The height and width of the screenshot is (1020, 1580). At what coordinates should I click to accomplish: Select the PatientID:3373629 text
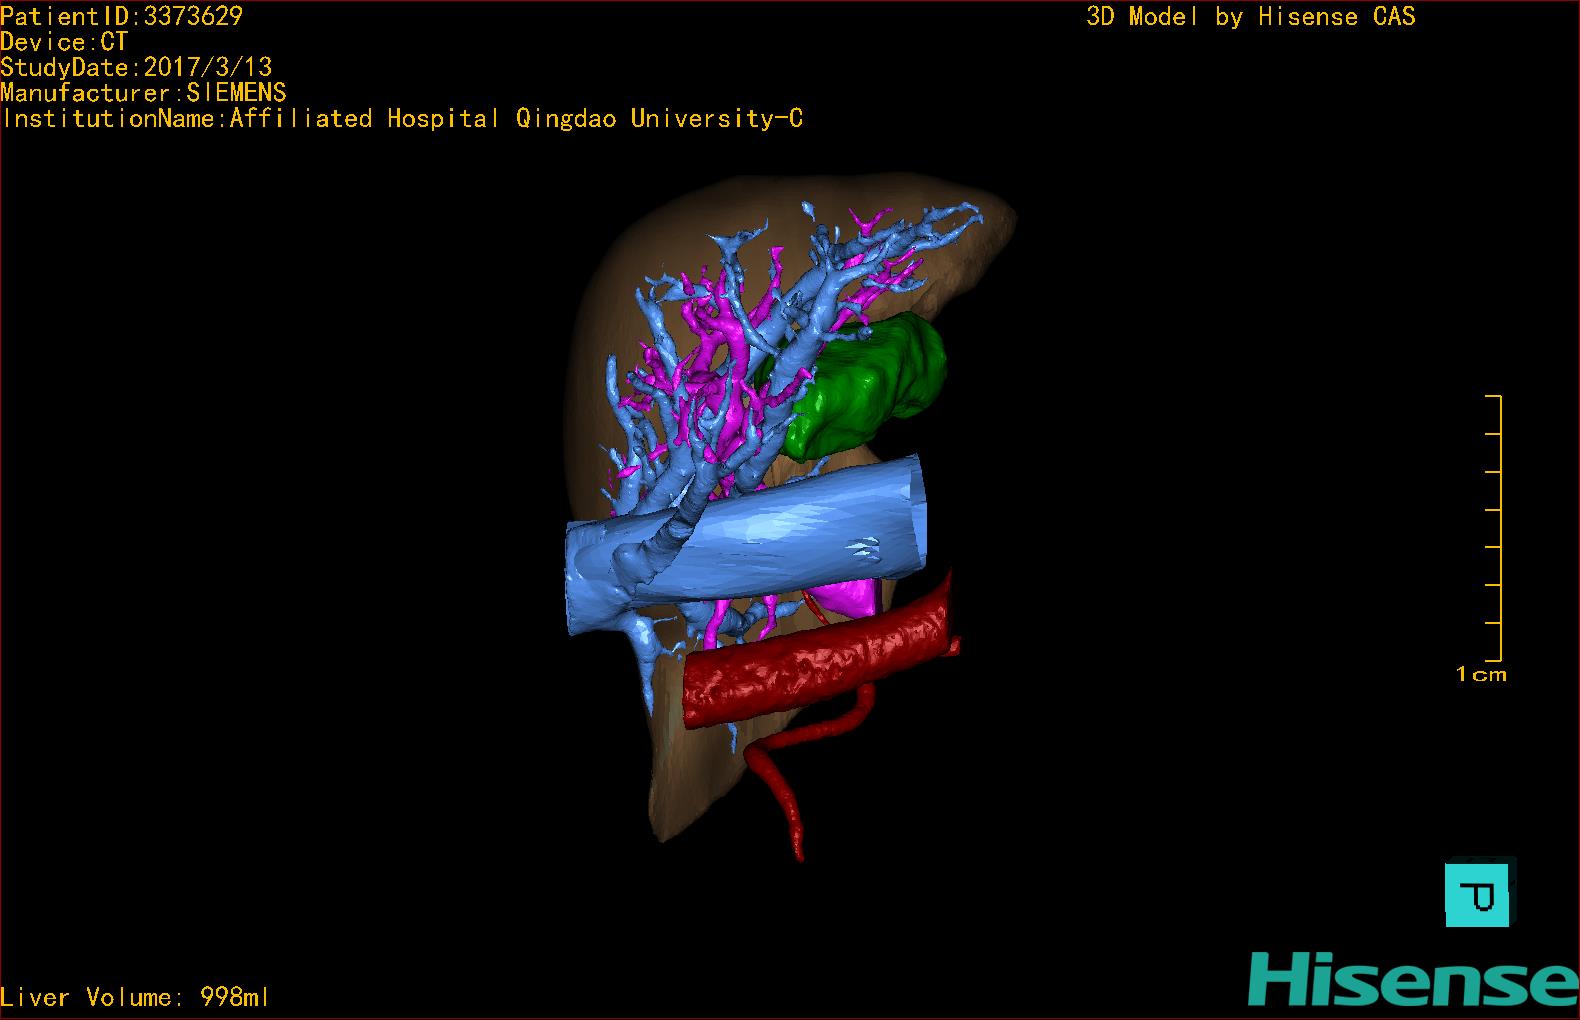click(x=121, y=16)
